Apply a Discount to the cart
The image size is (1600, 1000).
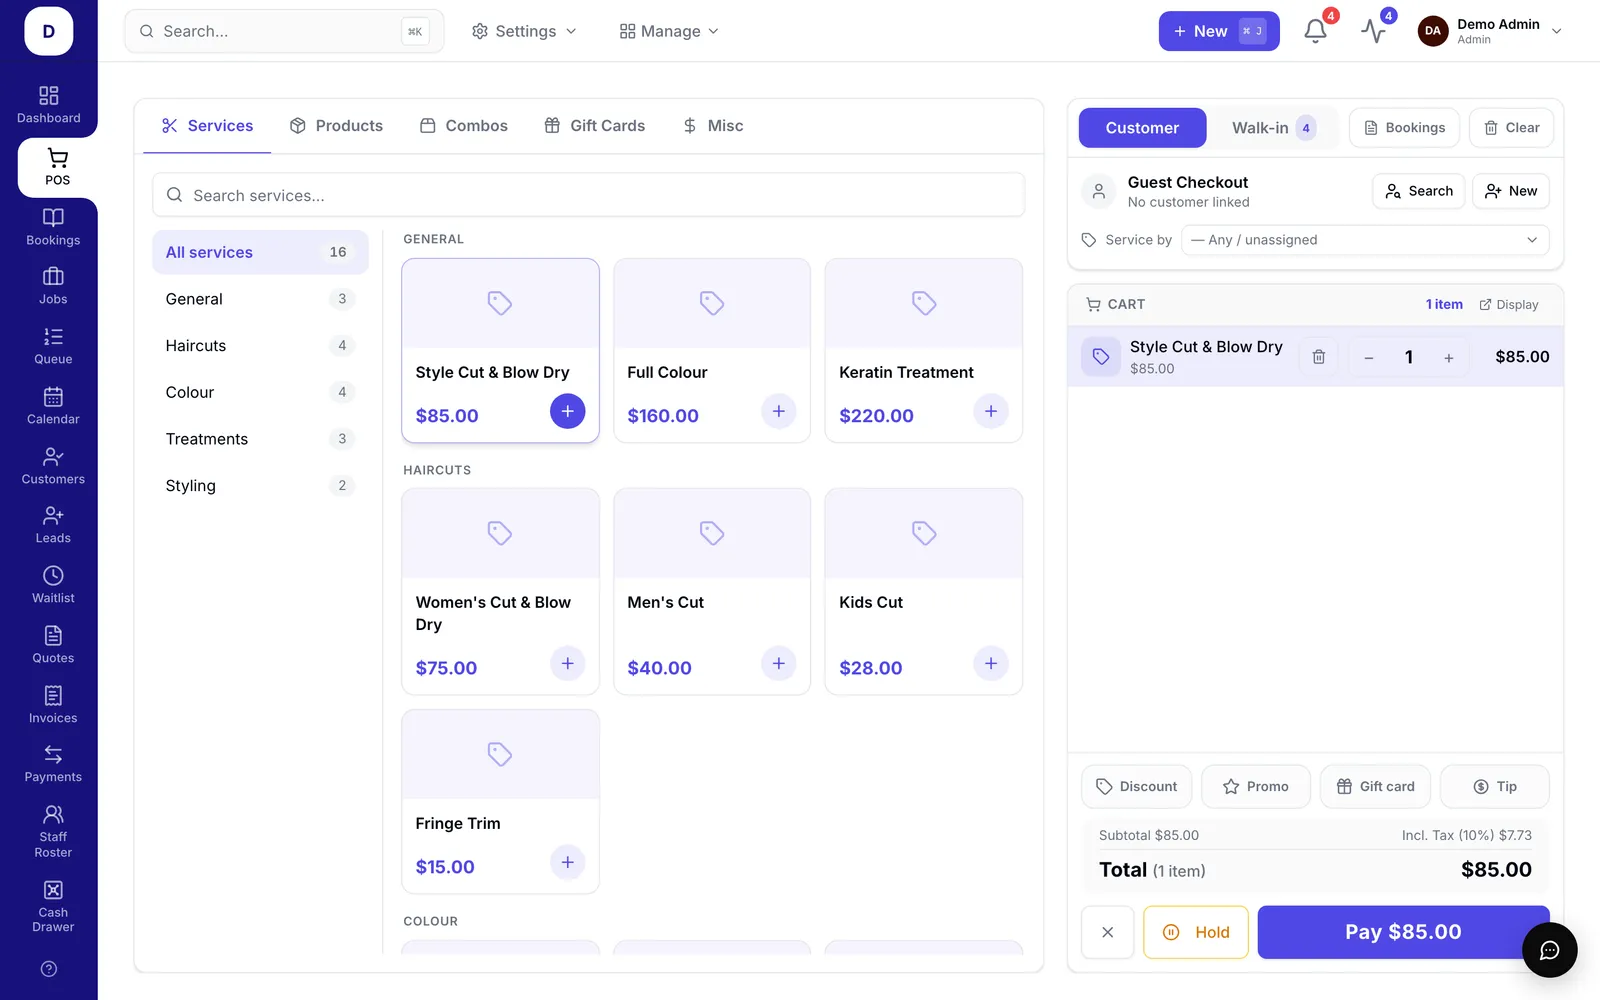pos(1136,787)
